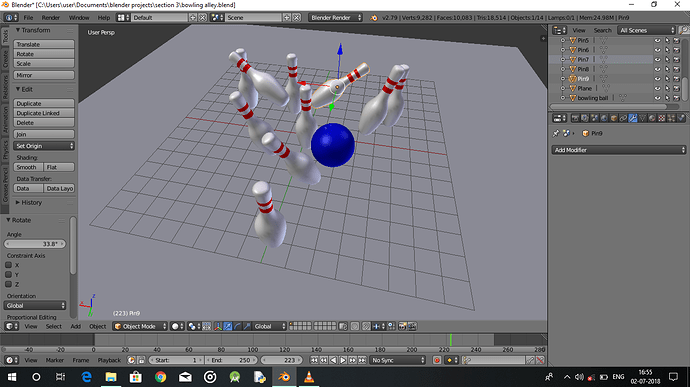
Task: Jump to the end frame of the timeline
Action: click(362, 360)
